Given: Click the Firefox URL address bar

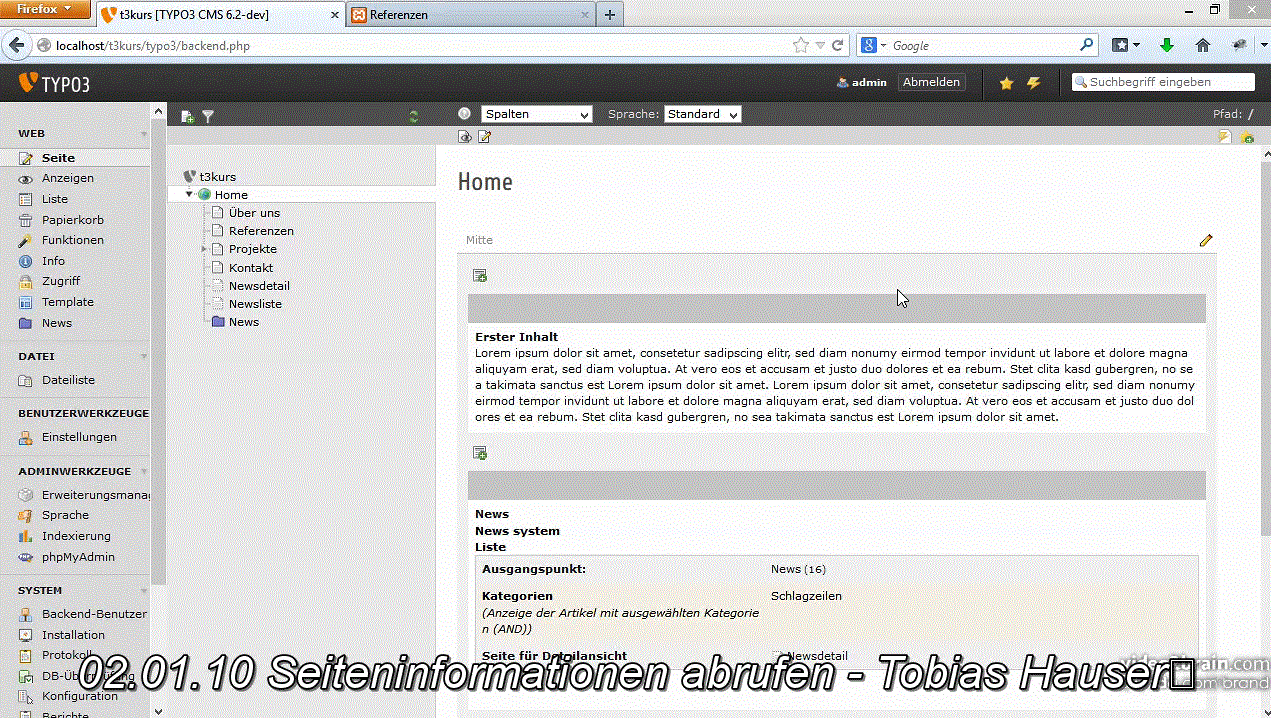Looking at the screenshot, I should [x=420, y=45].
